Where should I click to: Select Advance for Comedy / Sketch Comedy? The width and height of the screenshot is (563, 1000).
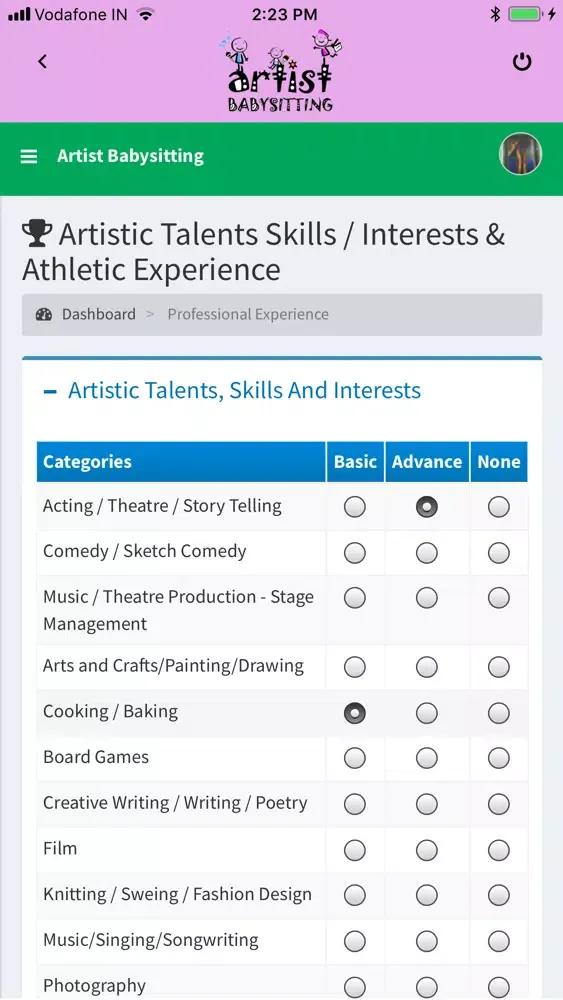427,553
